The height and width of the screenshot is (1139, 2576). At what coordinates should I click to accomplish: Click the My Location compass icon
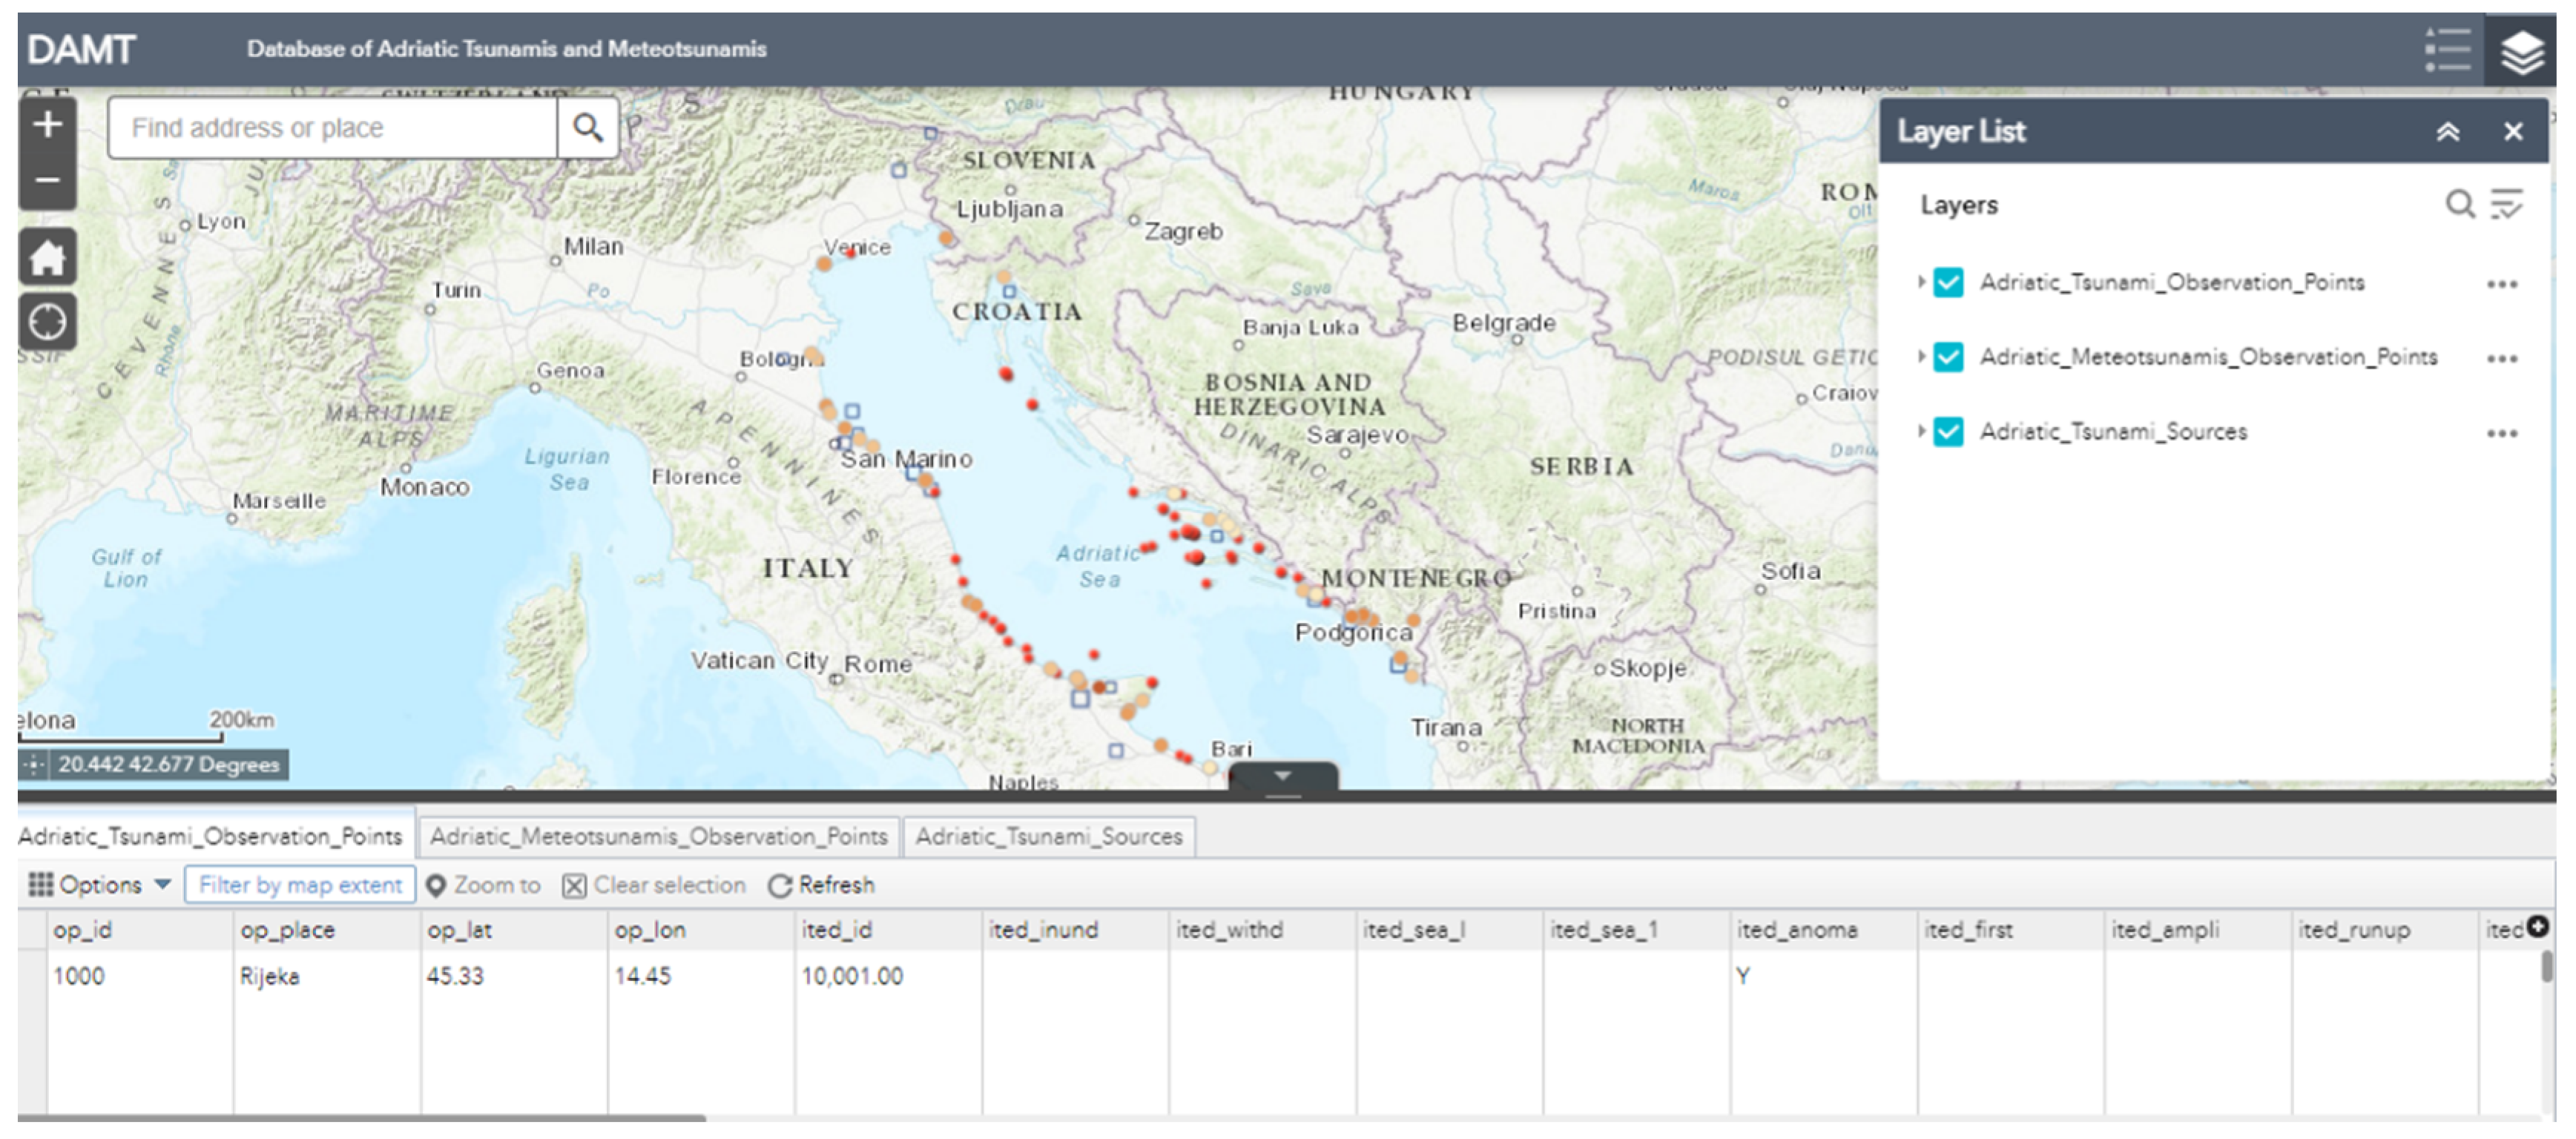click(x=47, y=322)
